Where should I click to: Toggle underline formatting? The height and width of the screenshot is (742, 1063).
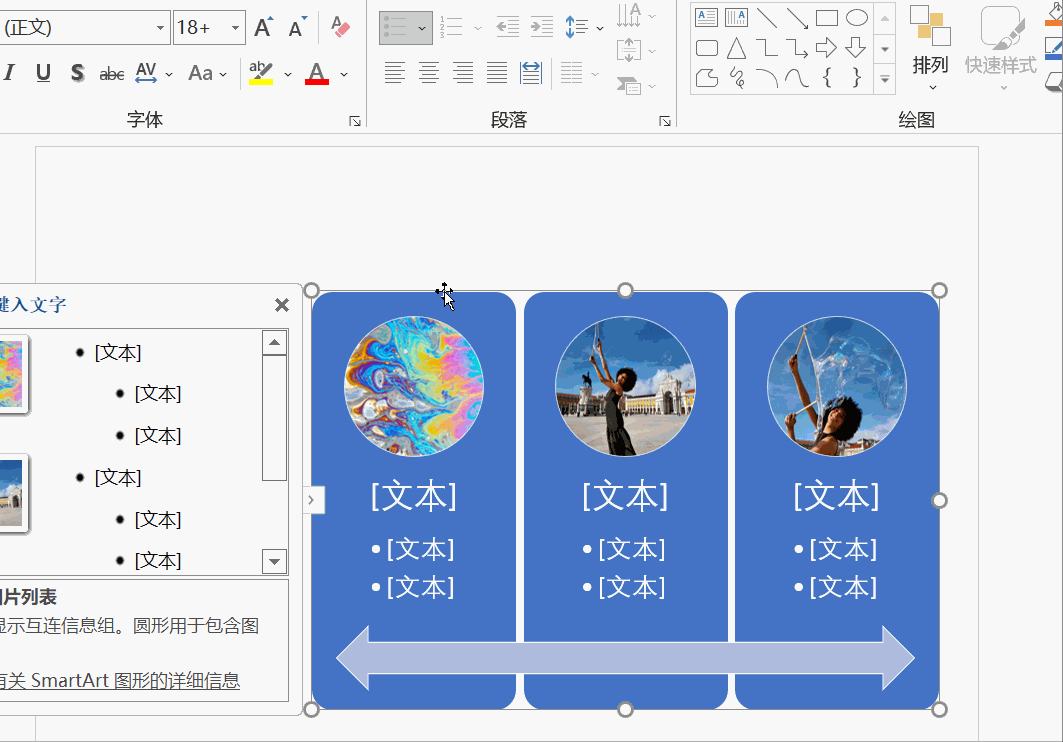tap(43, 73)
